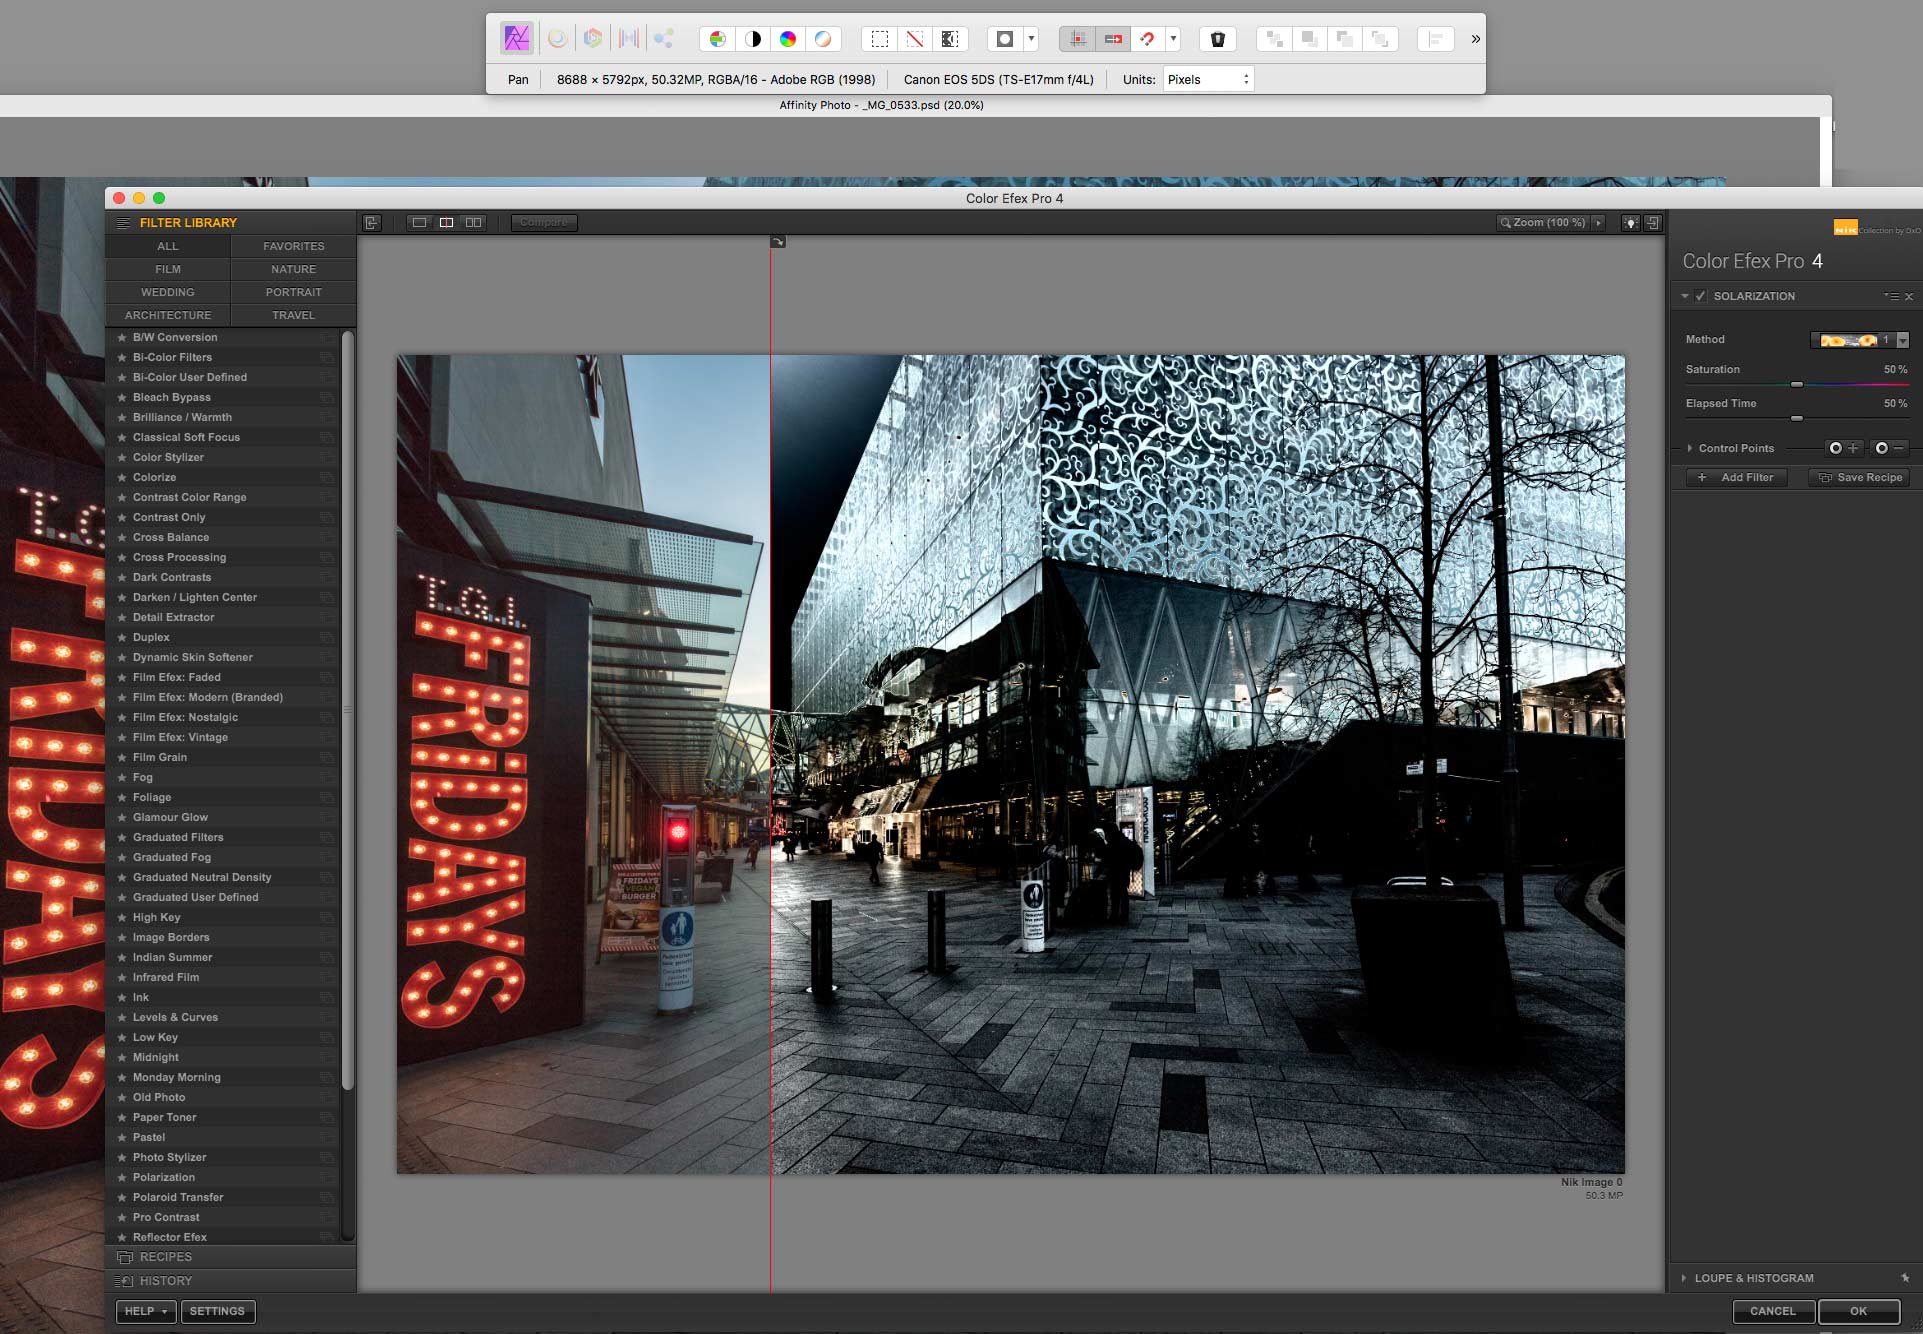Open the NATURE filter category
Screen dimensions: 1923x1334
pos(294,269)
